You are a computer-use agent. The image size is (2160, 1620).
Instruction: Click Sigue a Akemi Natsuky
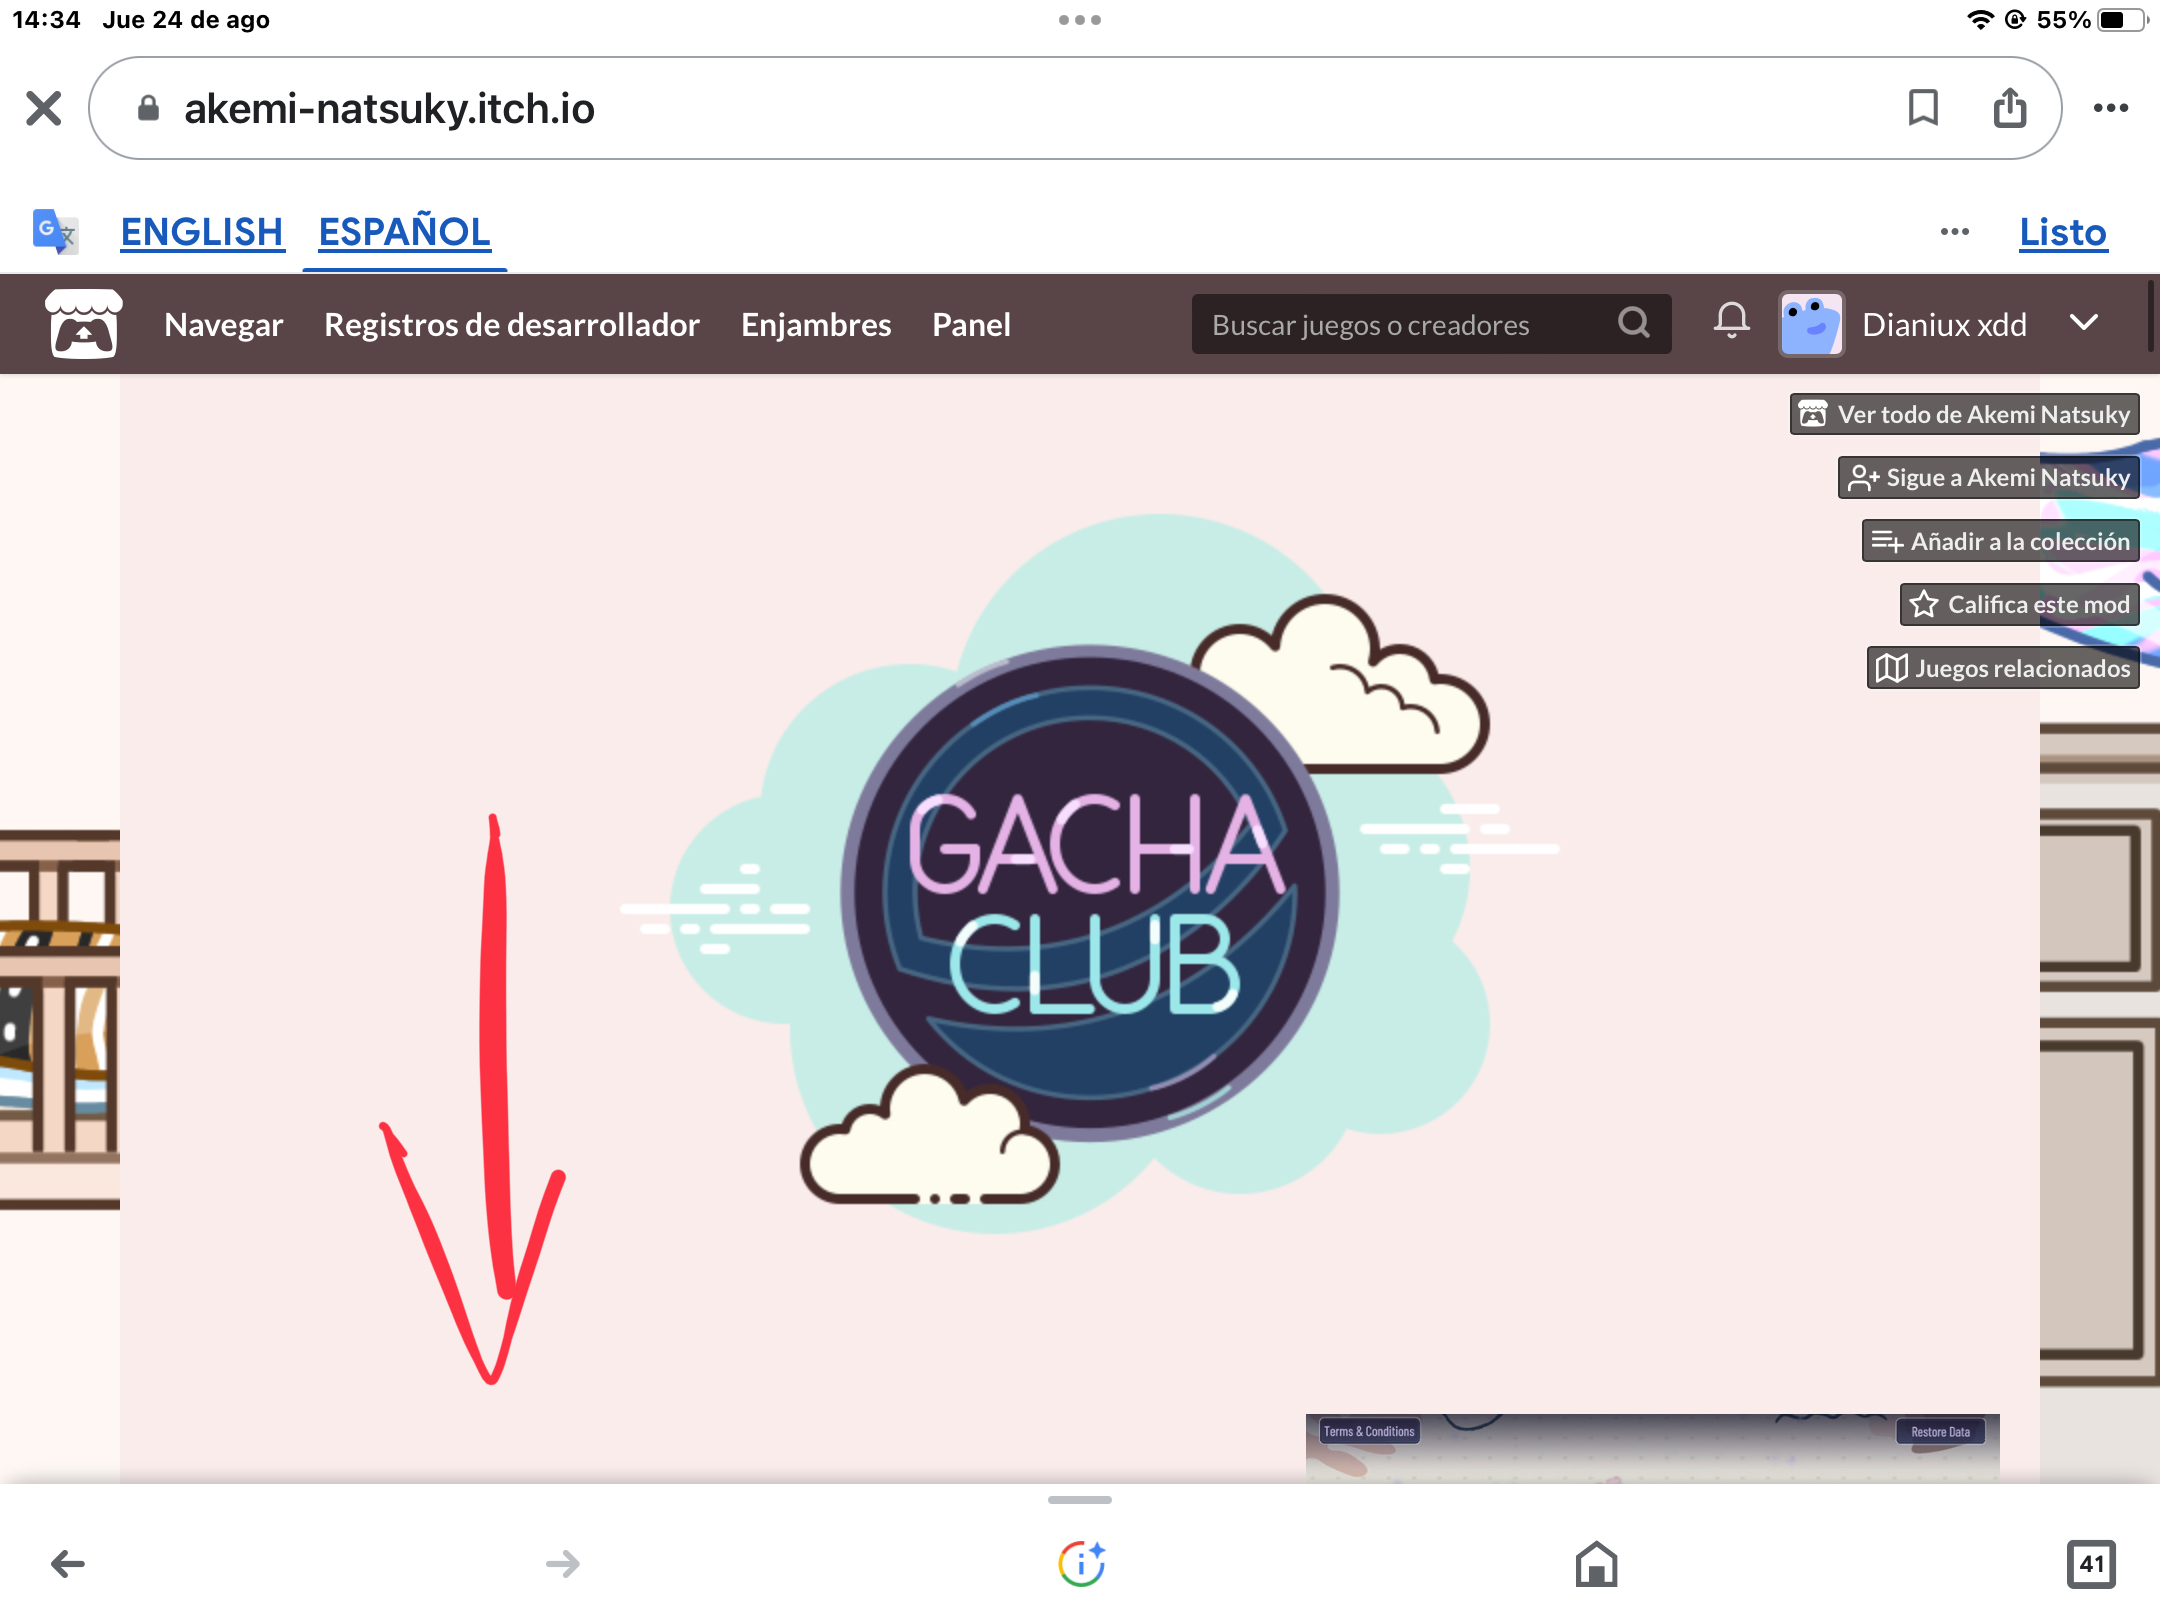click(1988, 477)
